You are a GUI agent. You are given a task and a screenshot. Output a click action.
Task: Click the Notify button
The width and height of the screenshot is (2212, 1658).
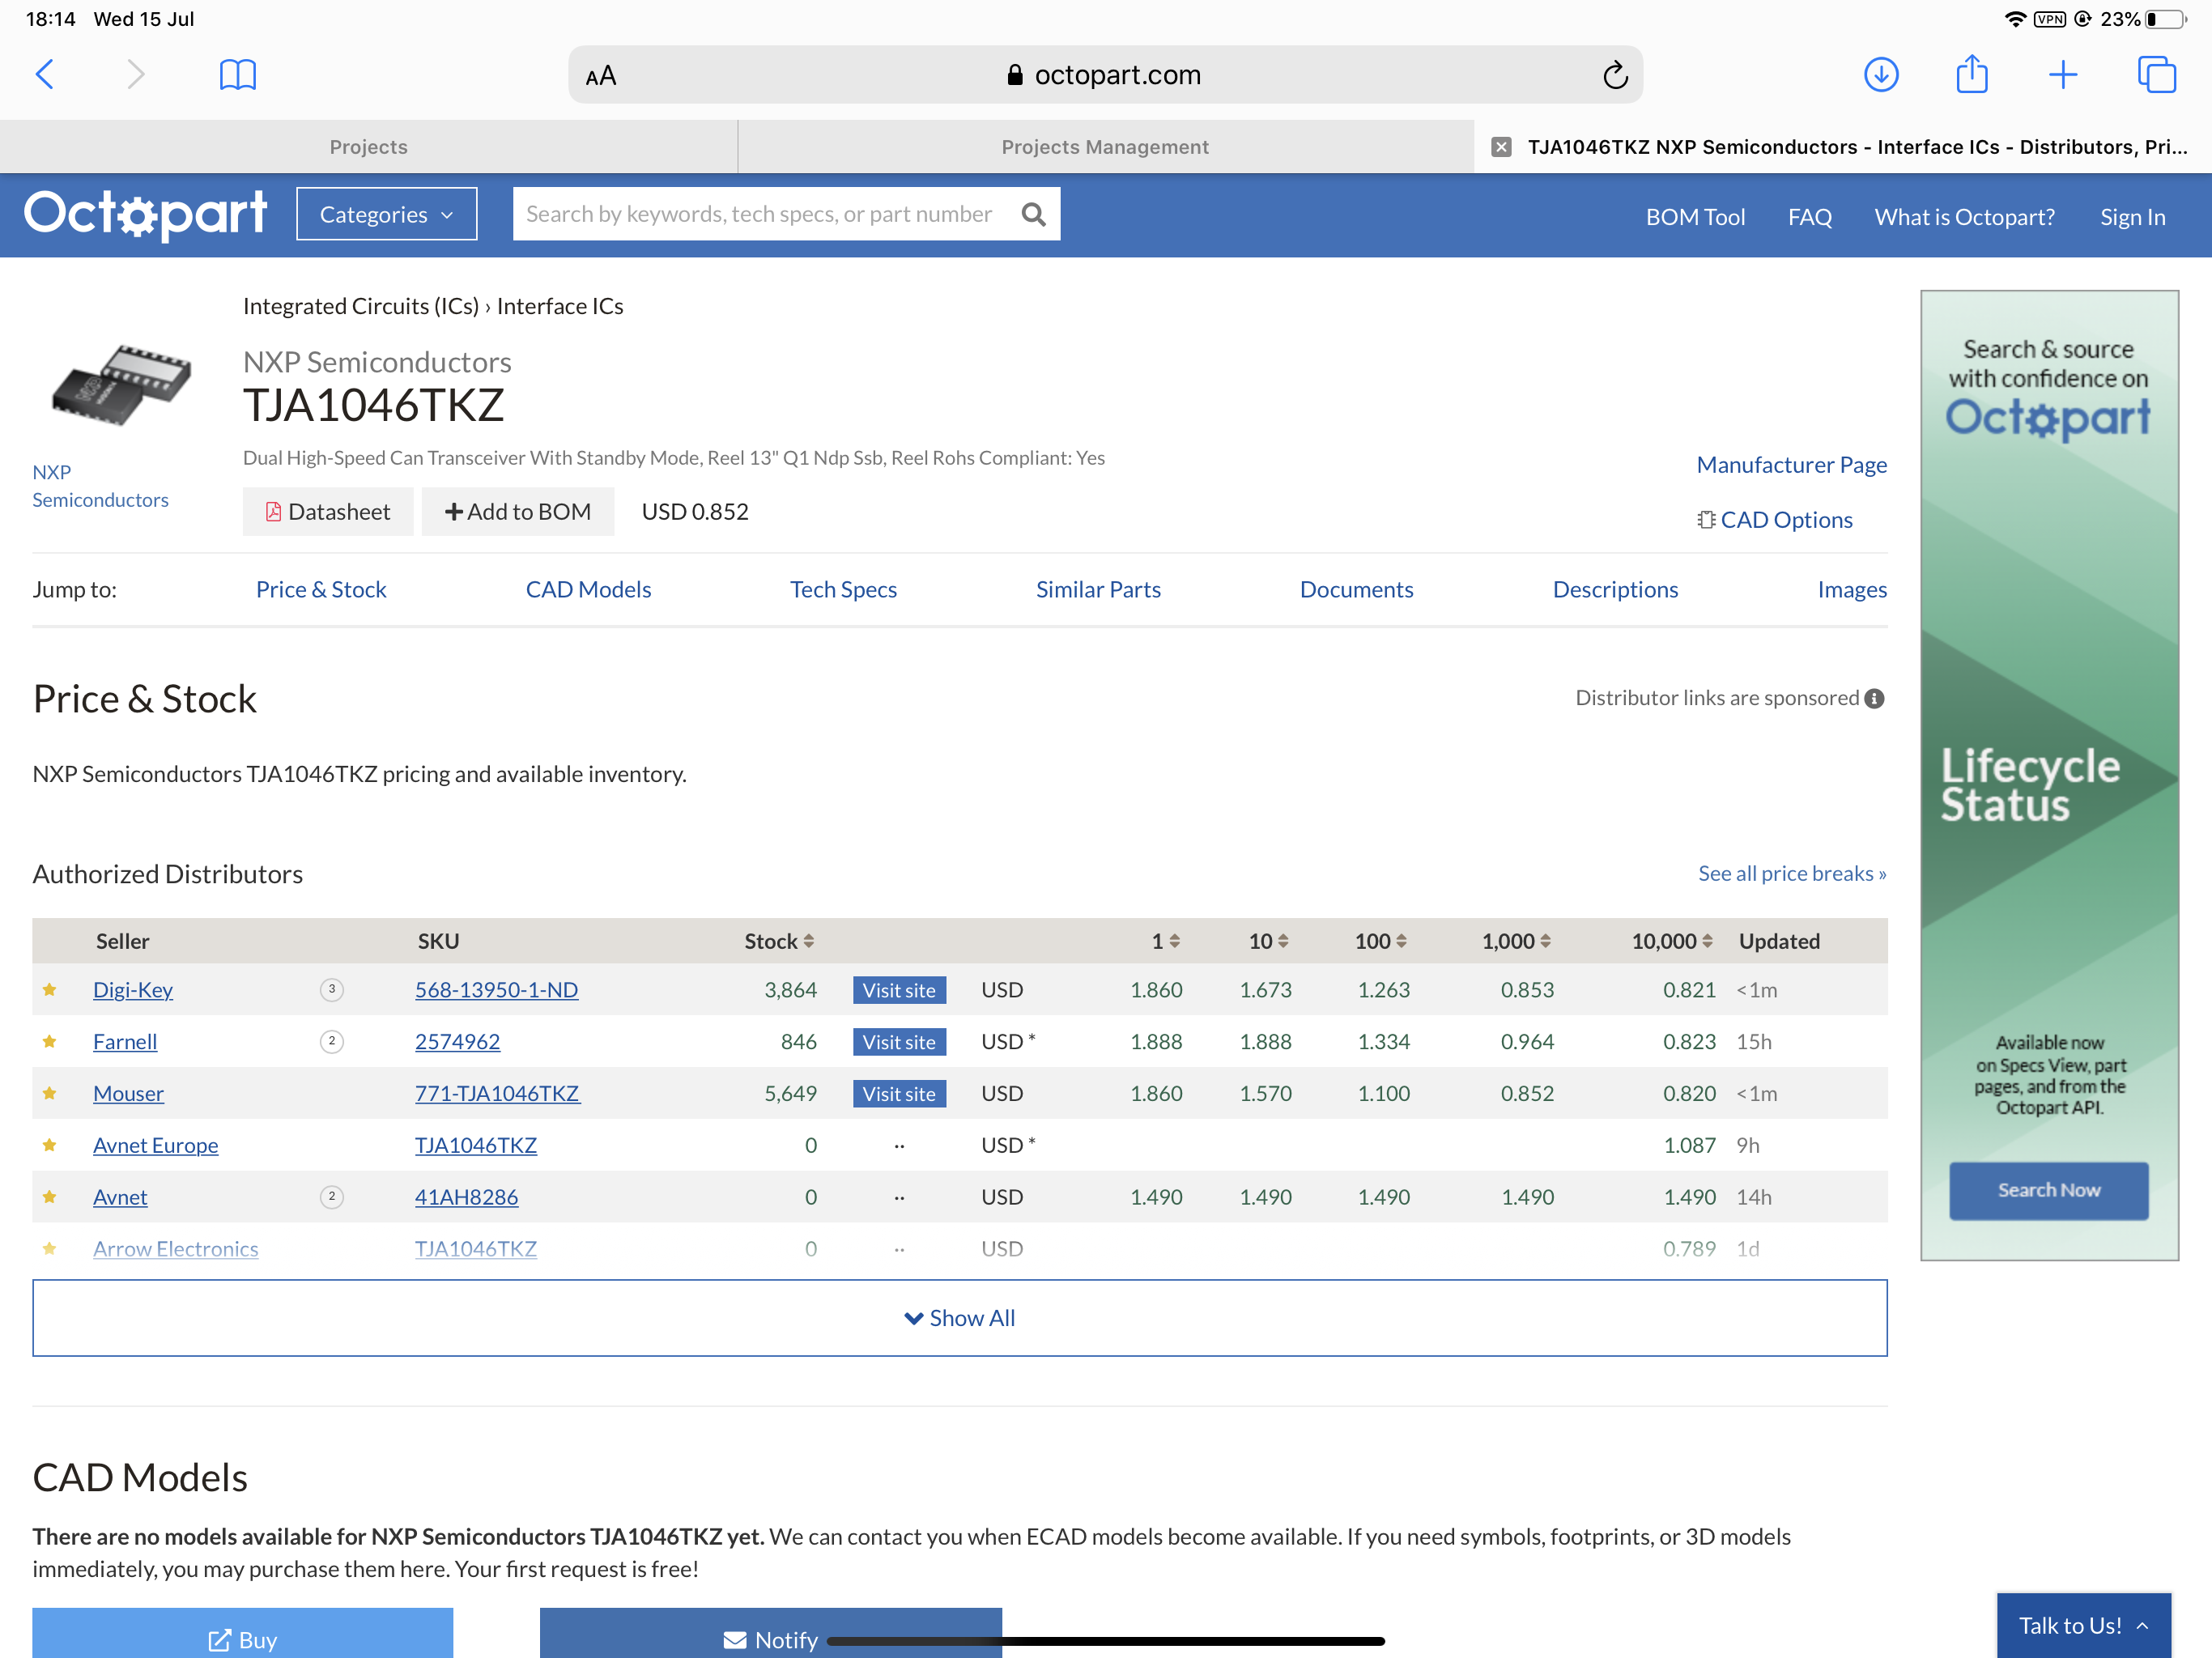point(770,1633)
